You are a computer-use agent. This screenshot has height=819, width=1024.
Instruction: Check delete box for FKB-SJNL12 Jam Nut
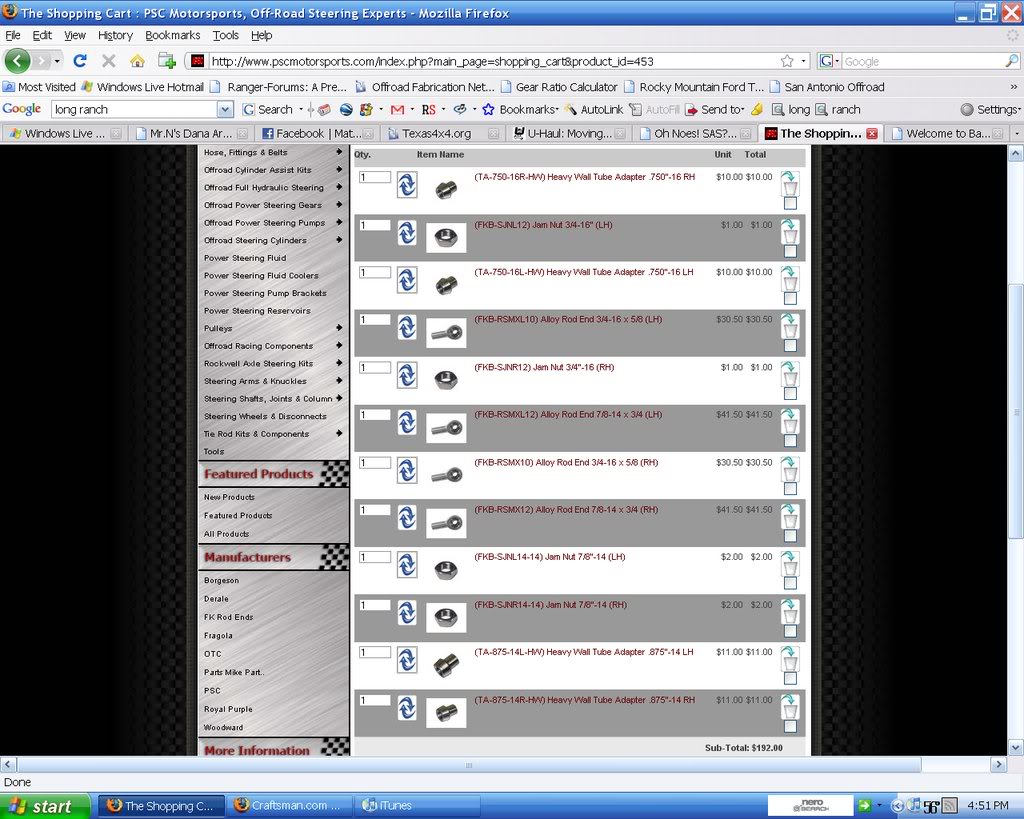[790, 251]
